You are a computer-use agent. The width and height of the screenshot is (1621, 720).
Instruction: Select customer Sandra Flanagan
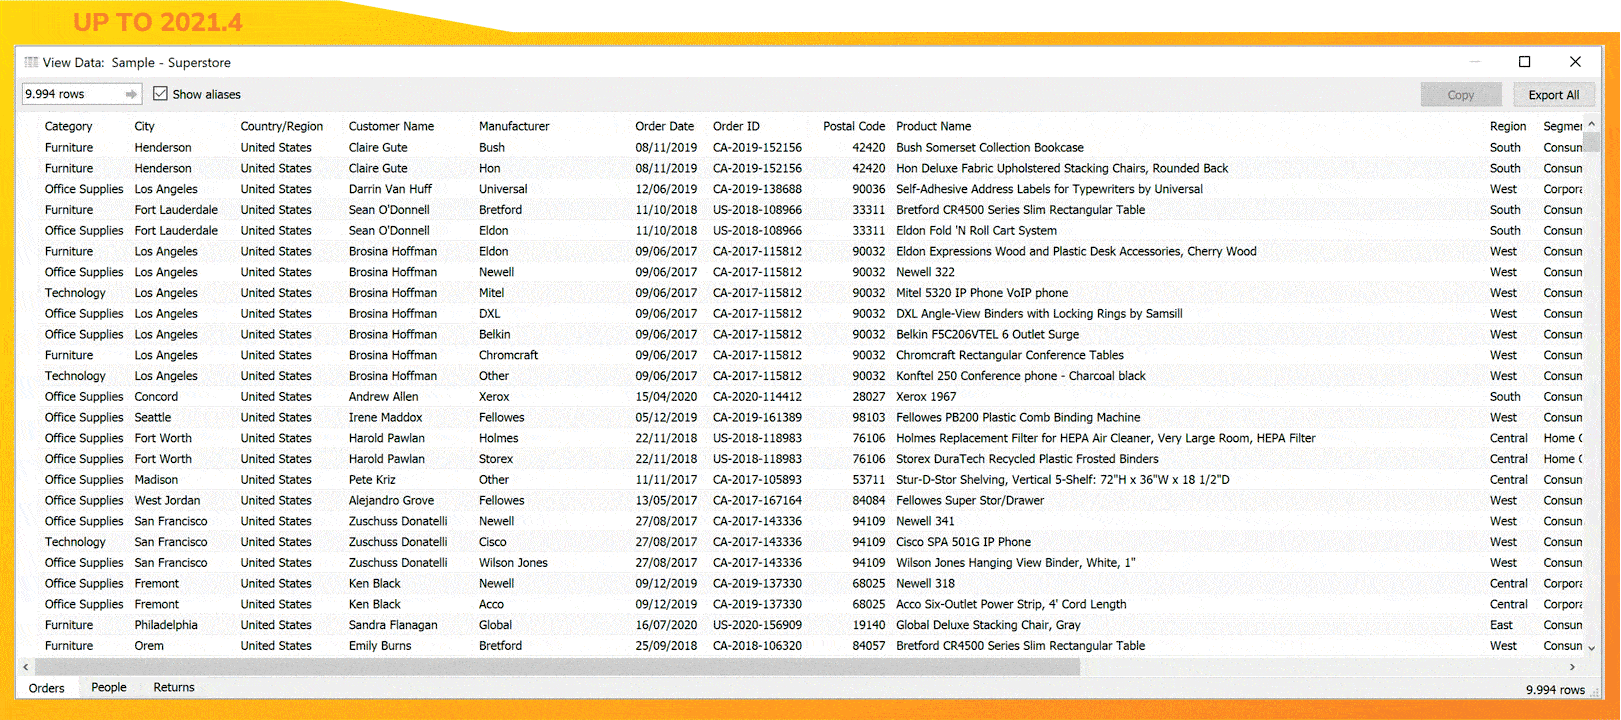[x=393, y=625]
